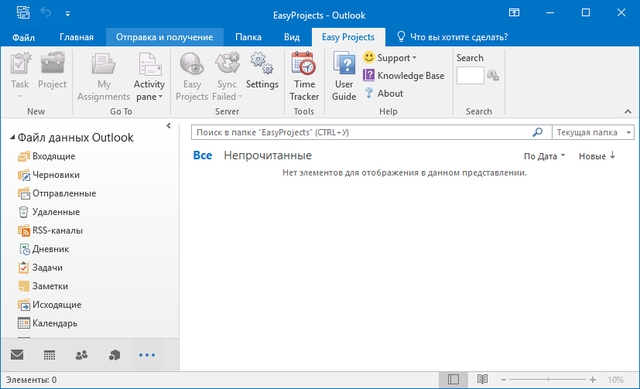Open the Текущая папка scope dropdown
The width and height of the screenshot is (640, 389).
coord(593,132)
